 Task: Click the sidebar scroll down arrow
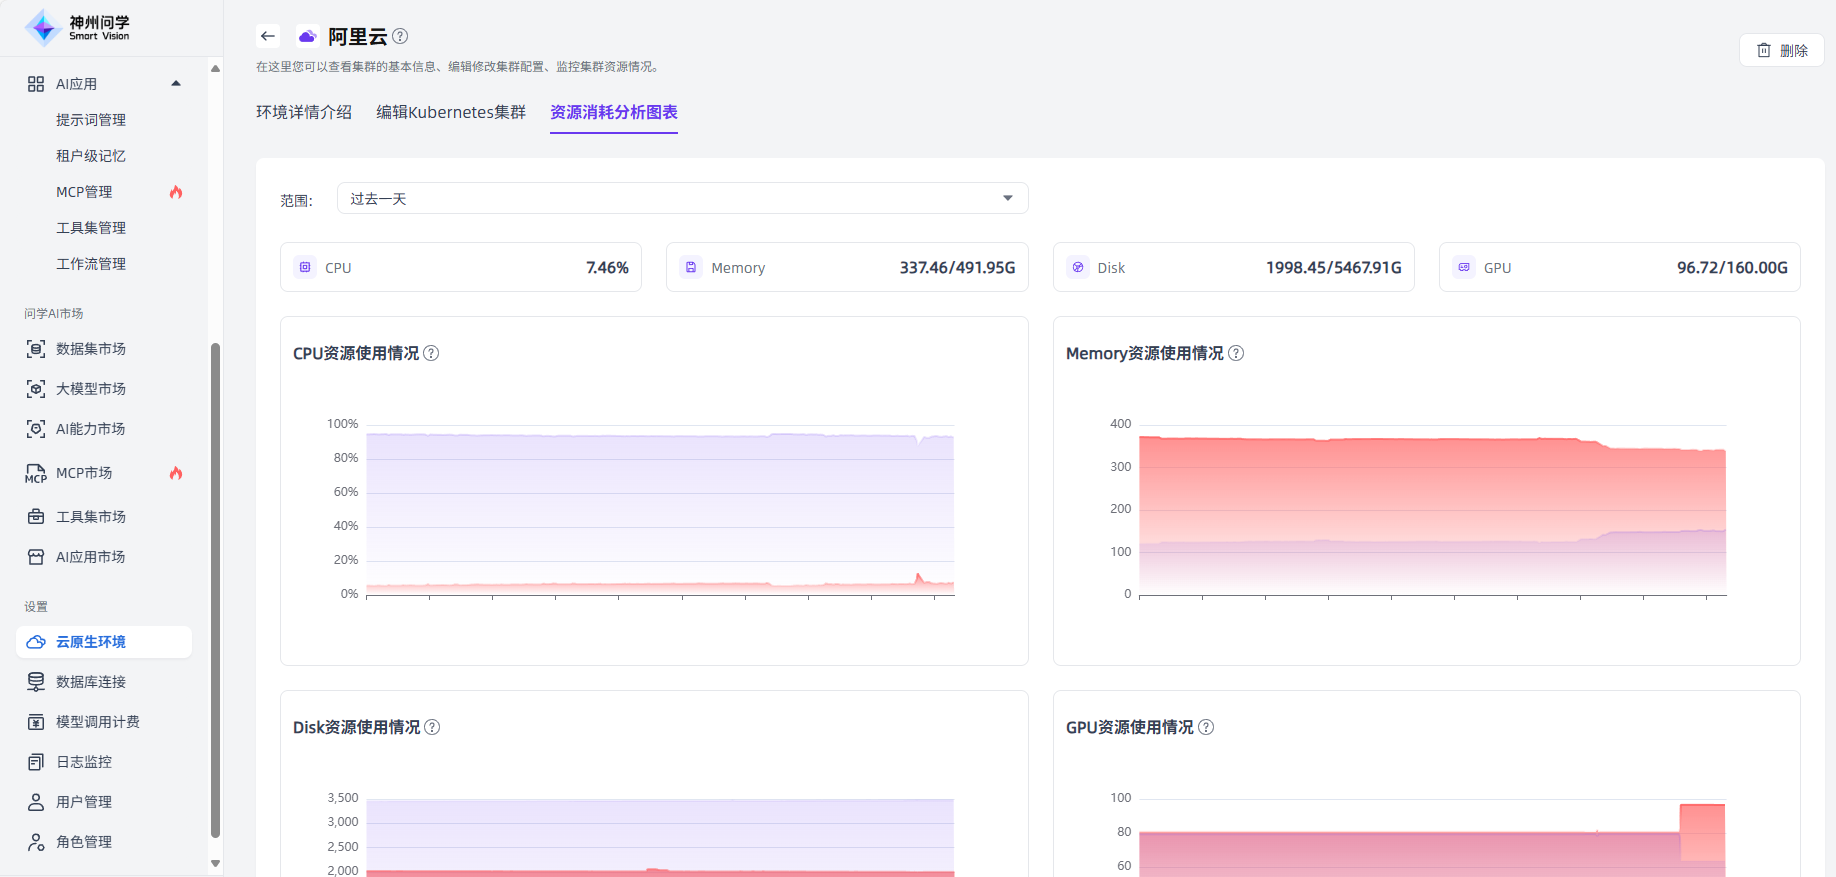pyautogui.click(x=215, y=863)
